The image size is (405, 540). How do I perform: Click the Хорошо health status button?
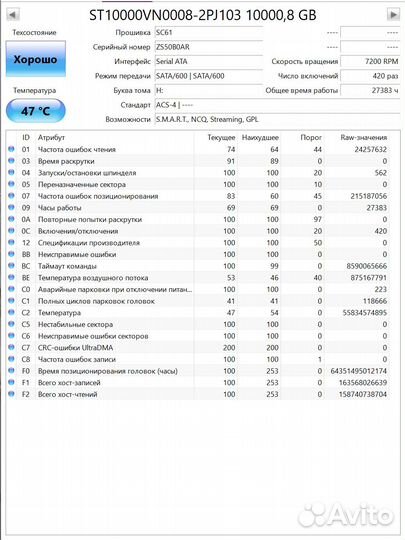(x=35, y=59)
